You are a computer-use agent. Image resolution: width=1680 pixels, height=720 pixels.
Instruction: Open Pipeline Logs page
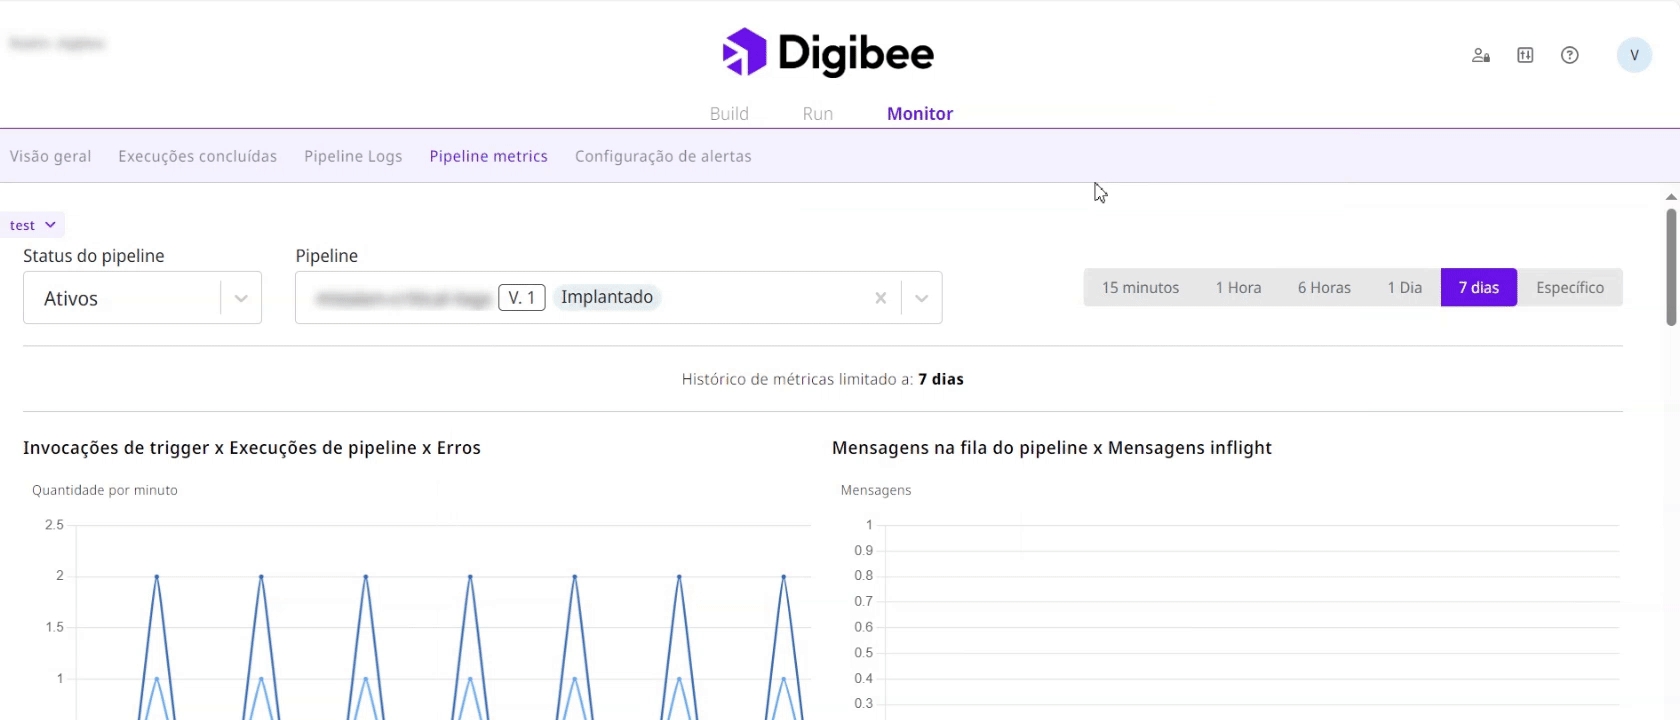pos(353,156)
